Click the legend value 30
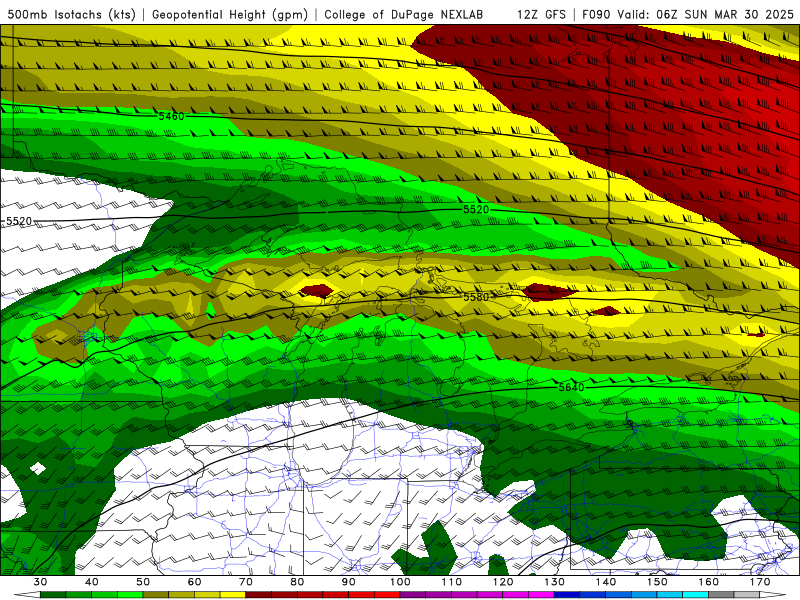The width and height of the screenshot is (800, 600). [x=40, y=582]
